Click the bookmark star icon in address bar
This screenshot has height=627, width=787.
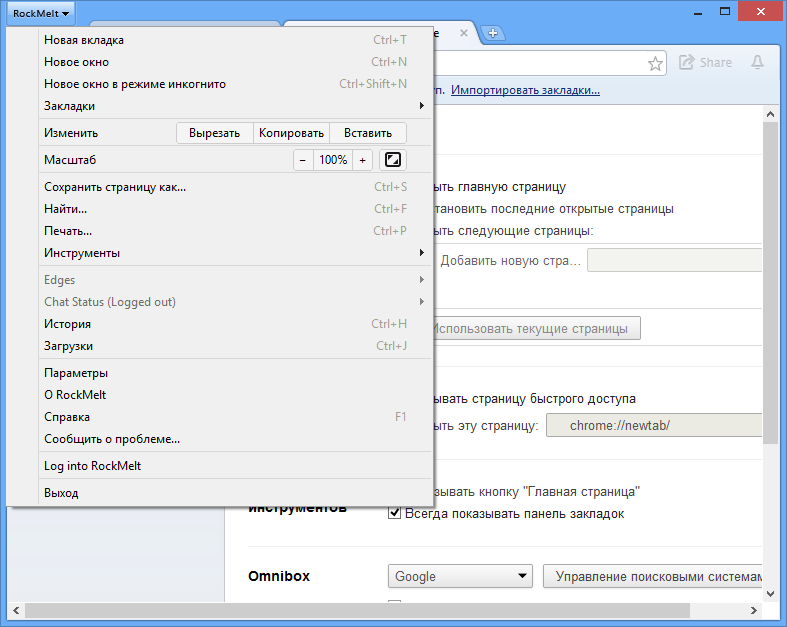click(655, 63)
